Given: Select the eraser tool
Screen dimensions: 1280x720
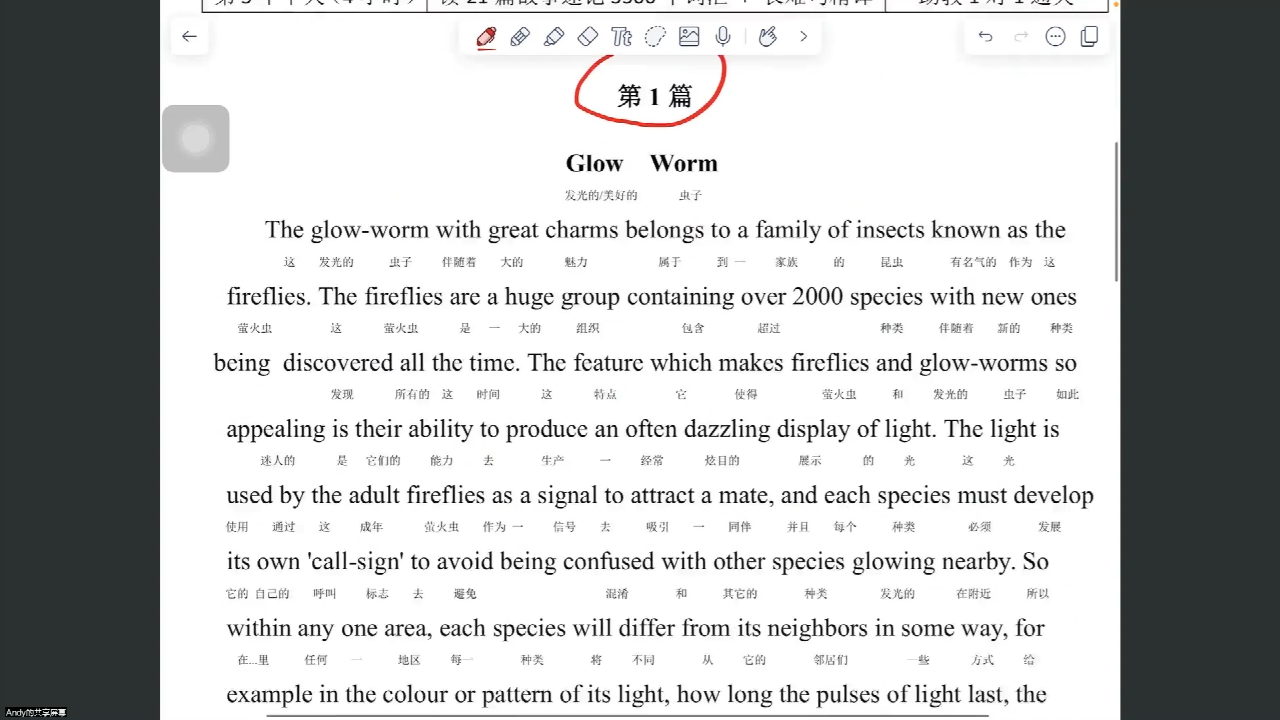Looking at the screenshot, I should 588,37.
